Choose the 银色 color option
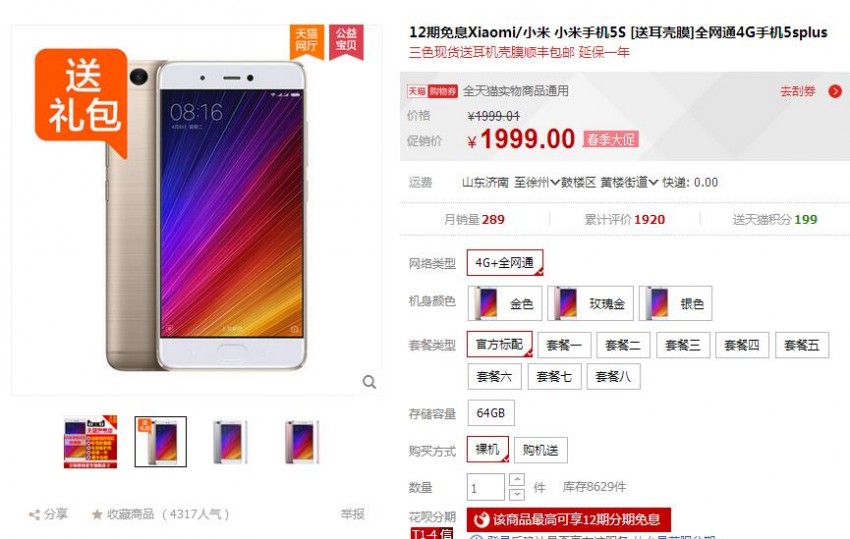850x539 pixels. pos(675,303)
